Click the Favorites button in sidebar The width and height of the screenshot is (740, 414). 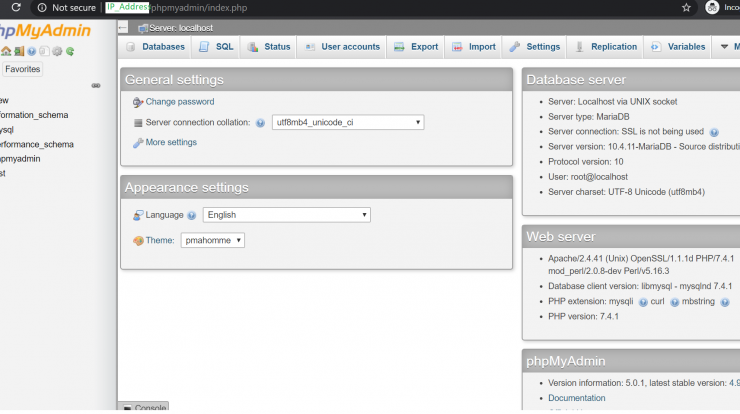[x=22, y=69]
